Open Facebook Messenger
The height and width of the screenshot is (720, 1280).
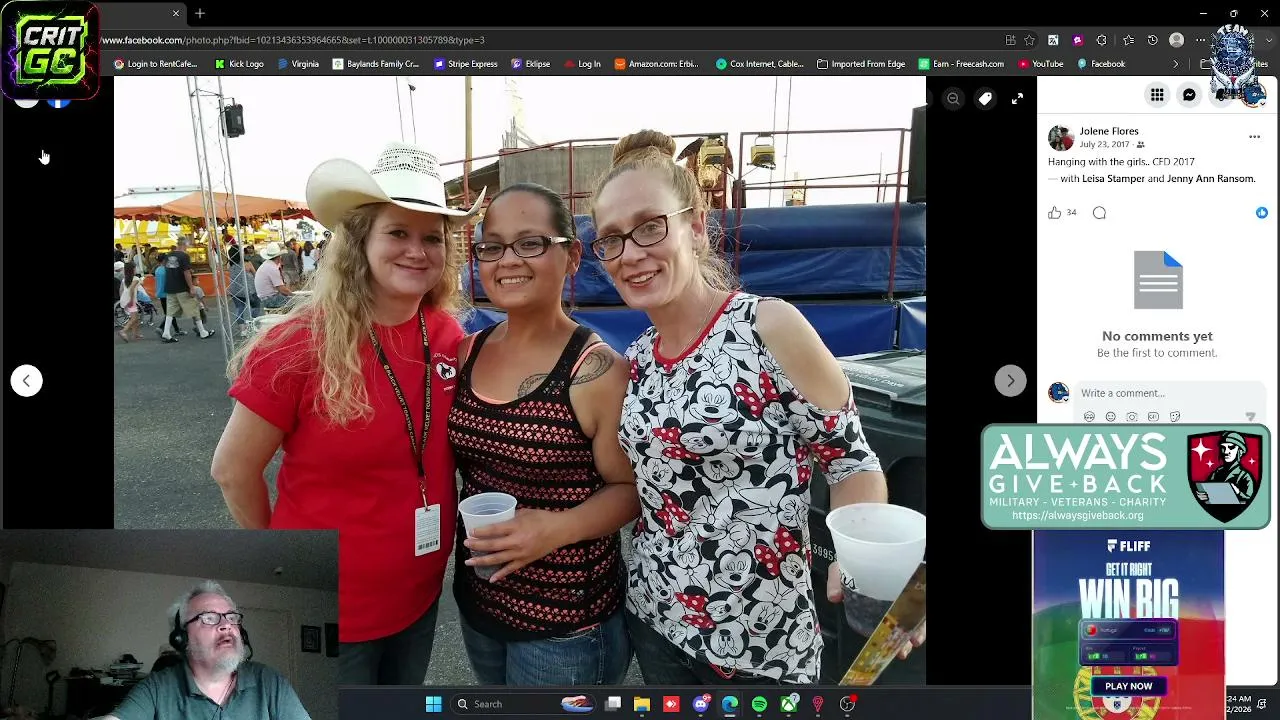[1189, 95]
